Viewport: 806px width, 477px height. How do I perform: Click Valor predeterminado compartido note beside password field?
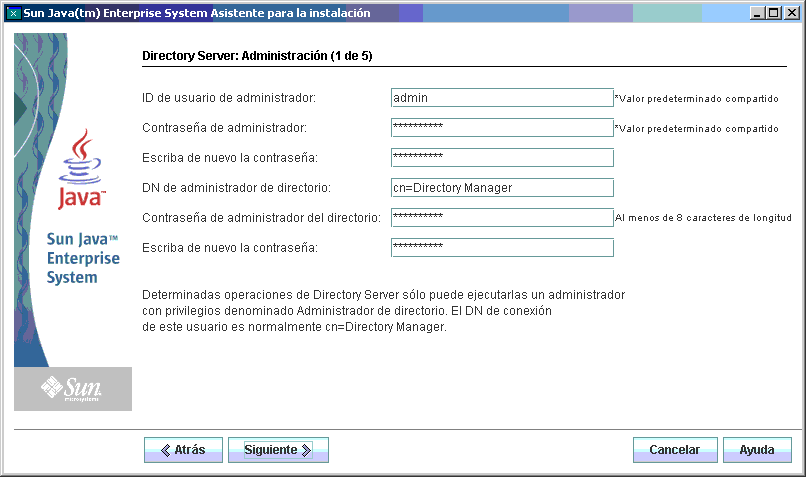click(x=697, y=129)
